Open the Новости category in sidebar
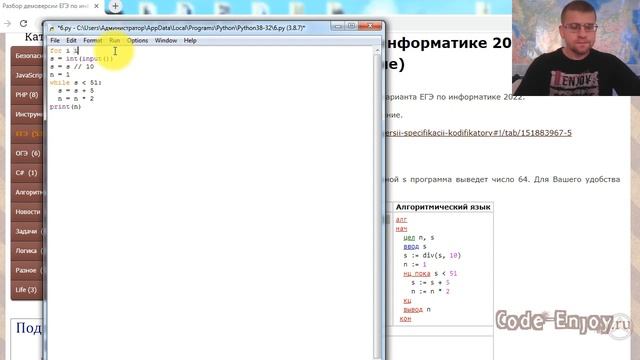640x360 pixels. click(27, 212)
